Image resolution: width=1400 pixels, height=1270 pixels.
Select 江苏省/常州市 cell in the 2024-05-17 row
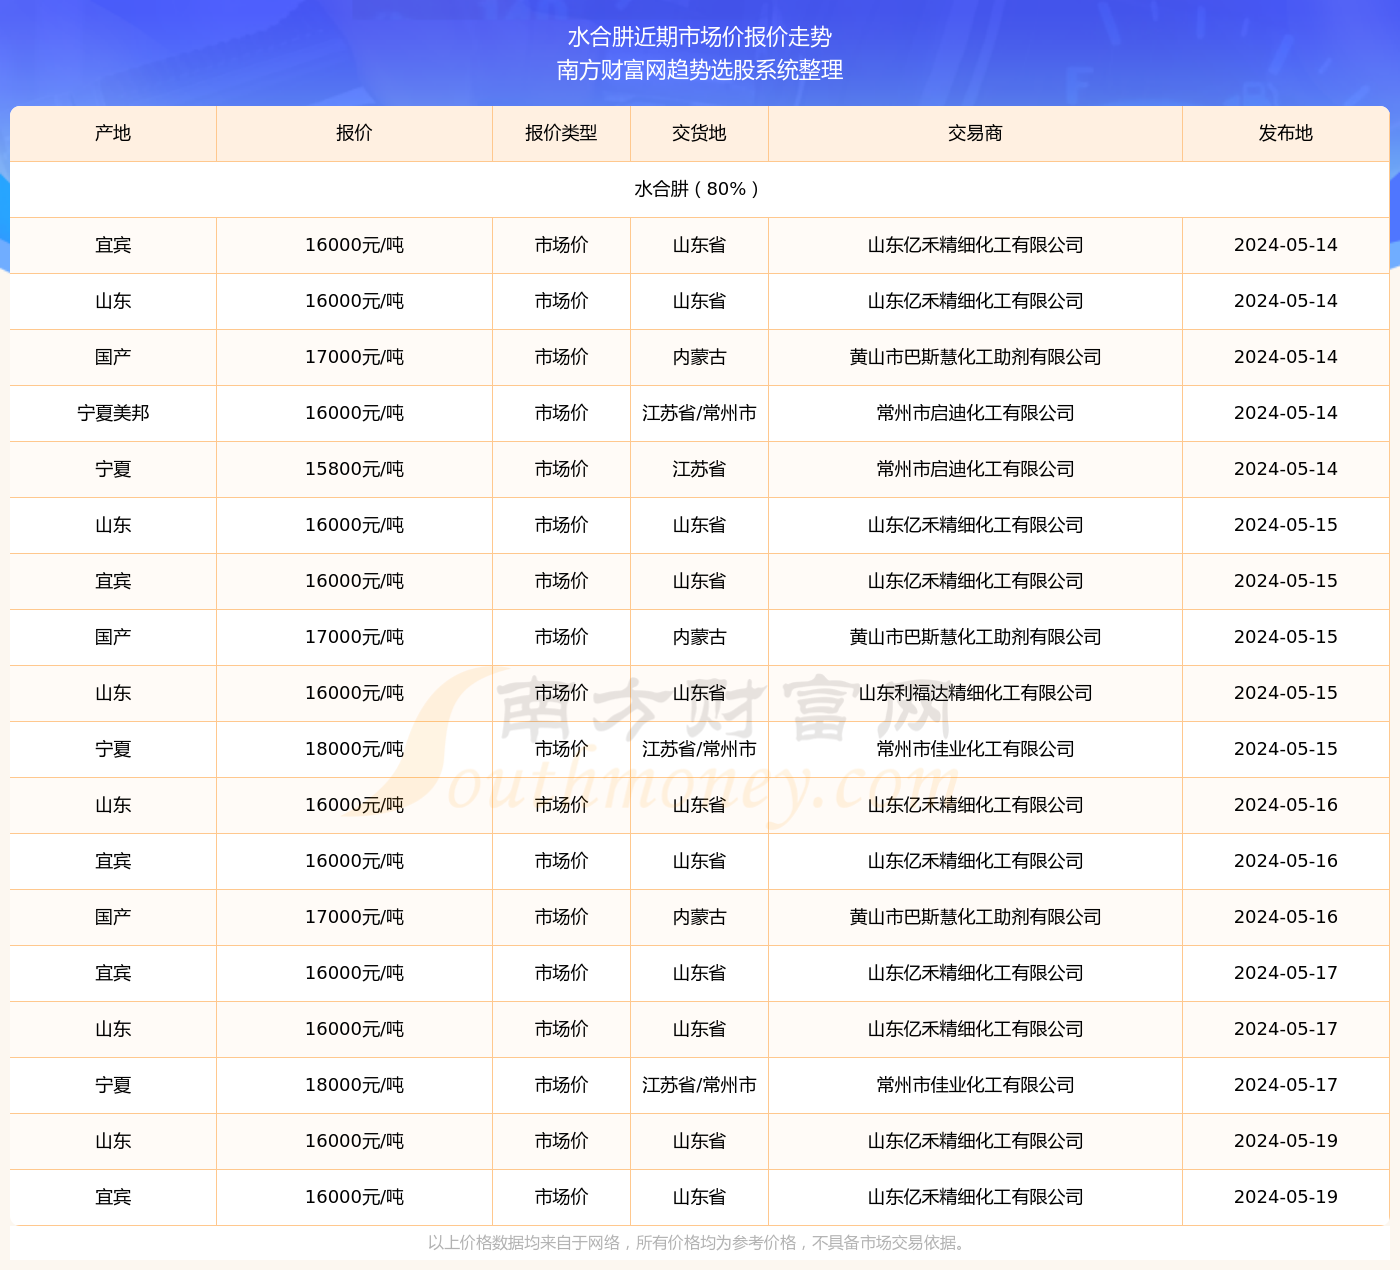coord(699,1085)
